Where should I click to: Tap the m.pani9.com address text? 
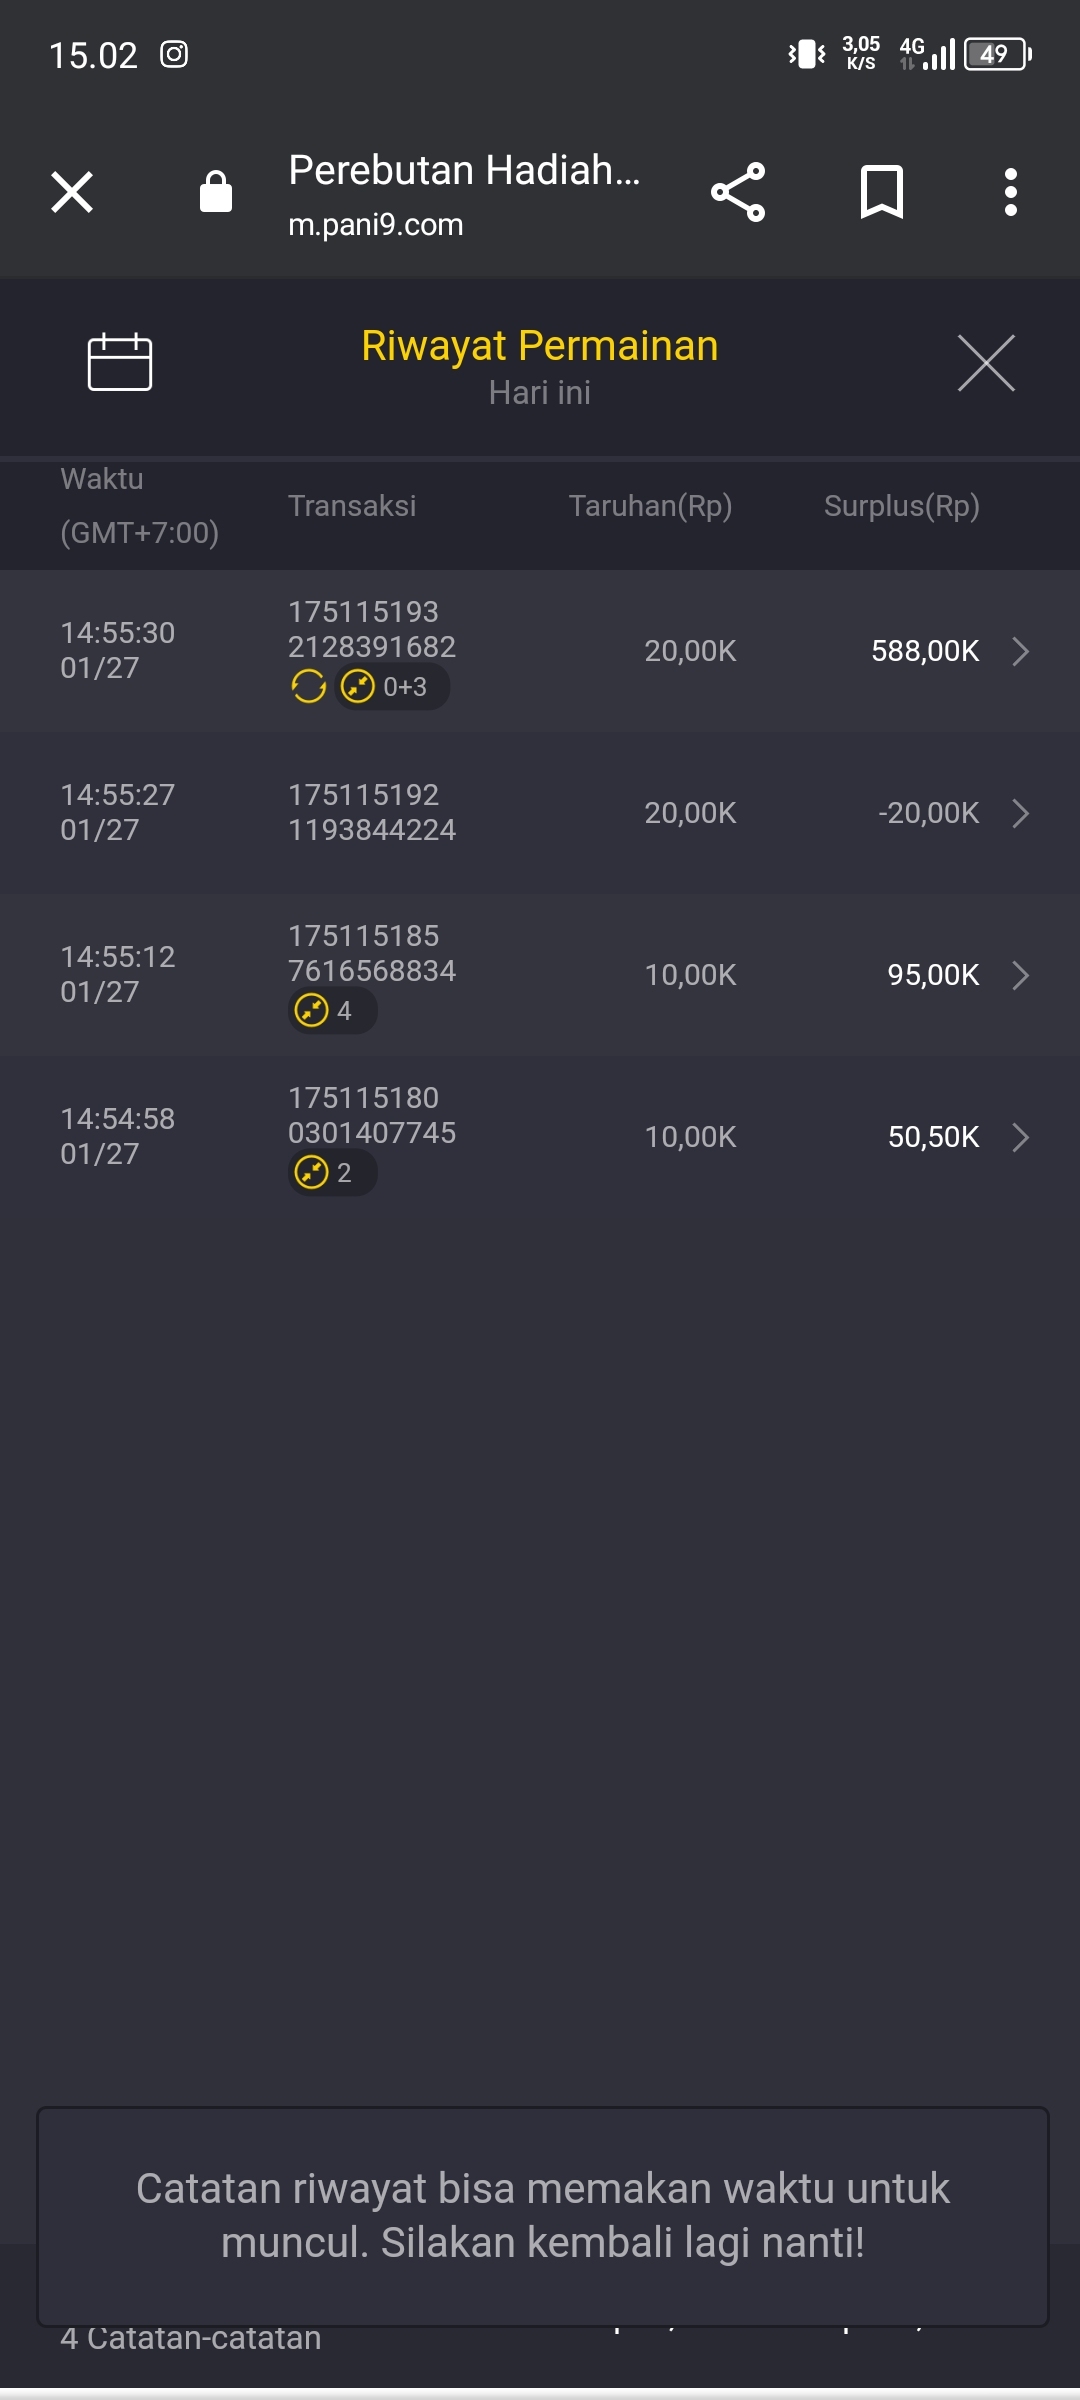point(376,225)
